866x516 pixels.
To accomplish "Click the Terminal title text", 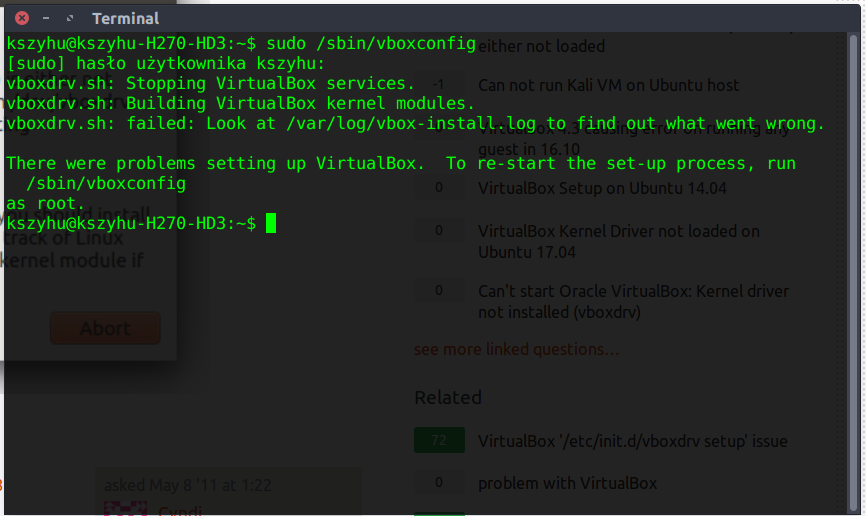I will click(125, 19).
